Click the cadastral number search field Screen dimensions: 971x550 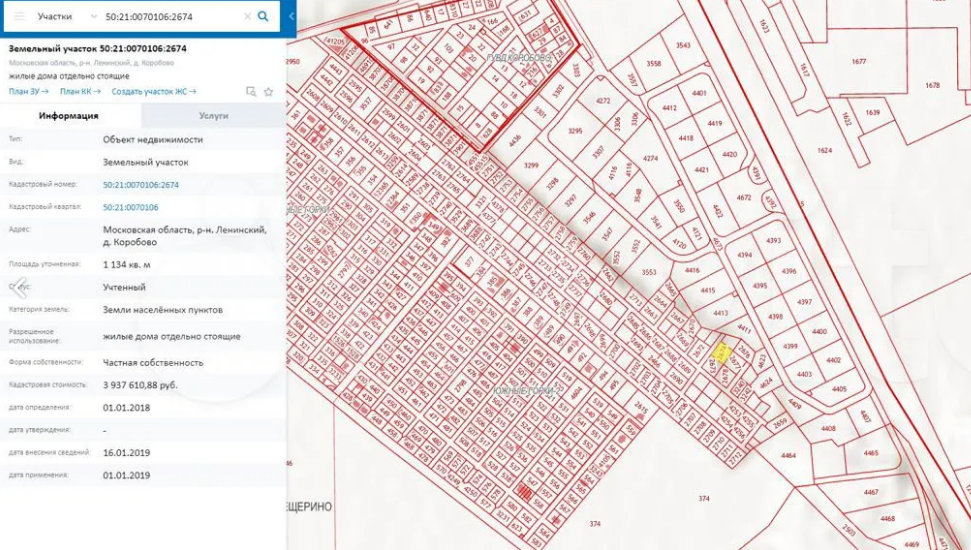click(170, 17)
